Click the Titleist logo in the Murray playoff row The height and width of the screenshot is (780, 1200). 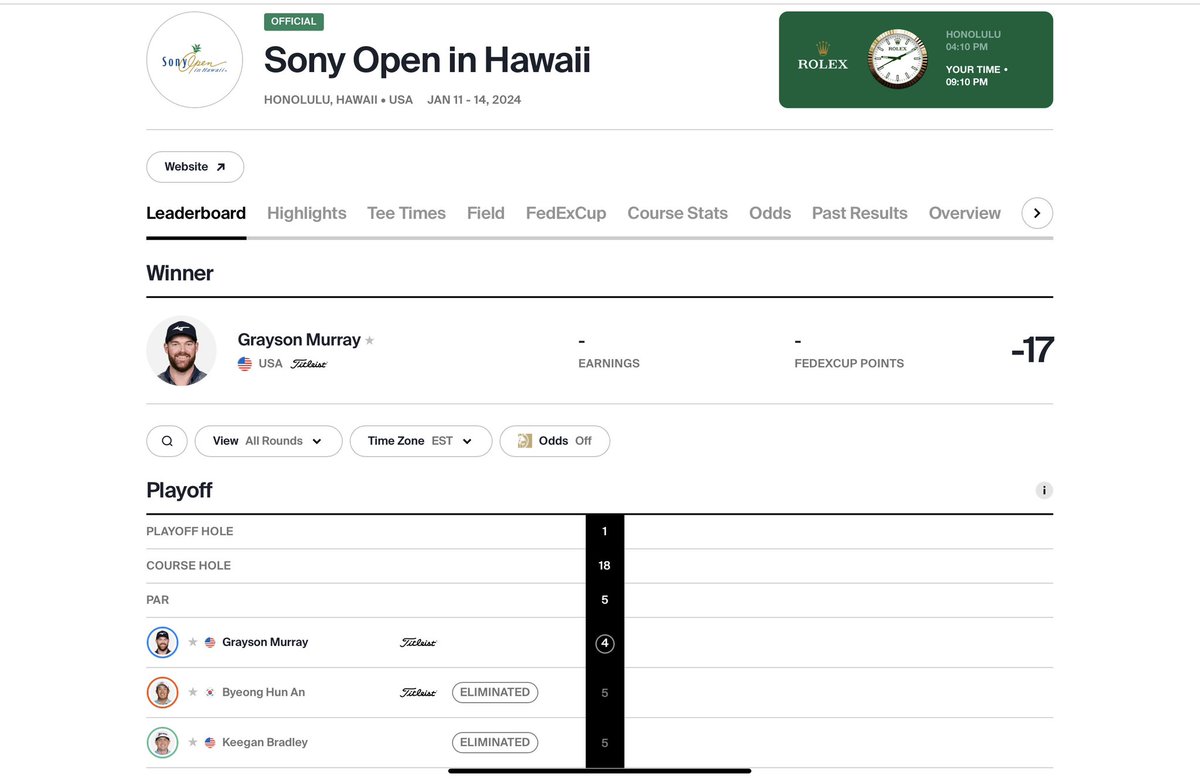(x=418, y=643)
